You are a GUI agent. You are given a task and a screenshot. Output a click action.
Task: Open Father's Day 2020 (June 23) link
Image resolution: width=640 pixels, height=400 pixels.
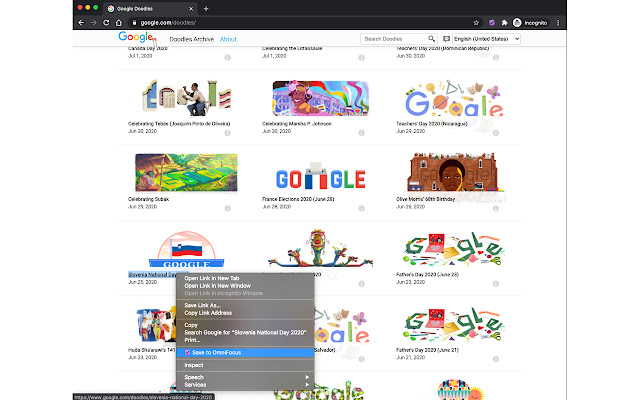pos(427,275)
